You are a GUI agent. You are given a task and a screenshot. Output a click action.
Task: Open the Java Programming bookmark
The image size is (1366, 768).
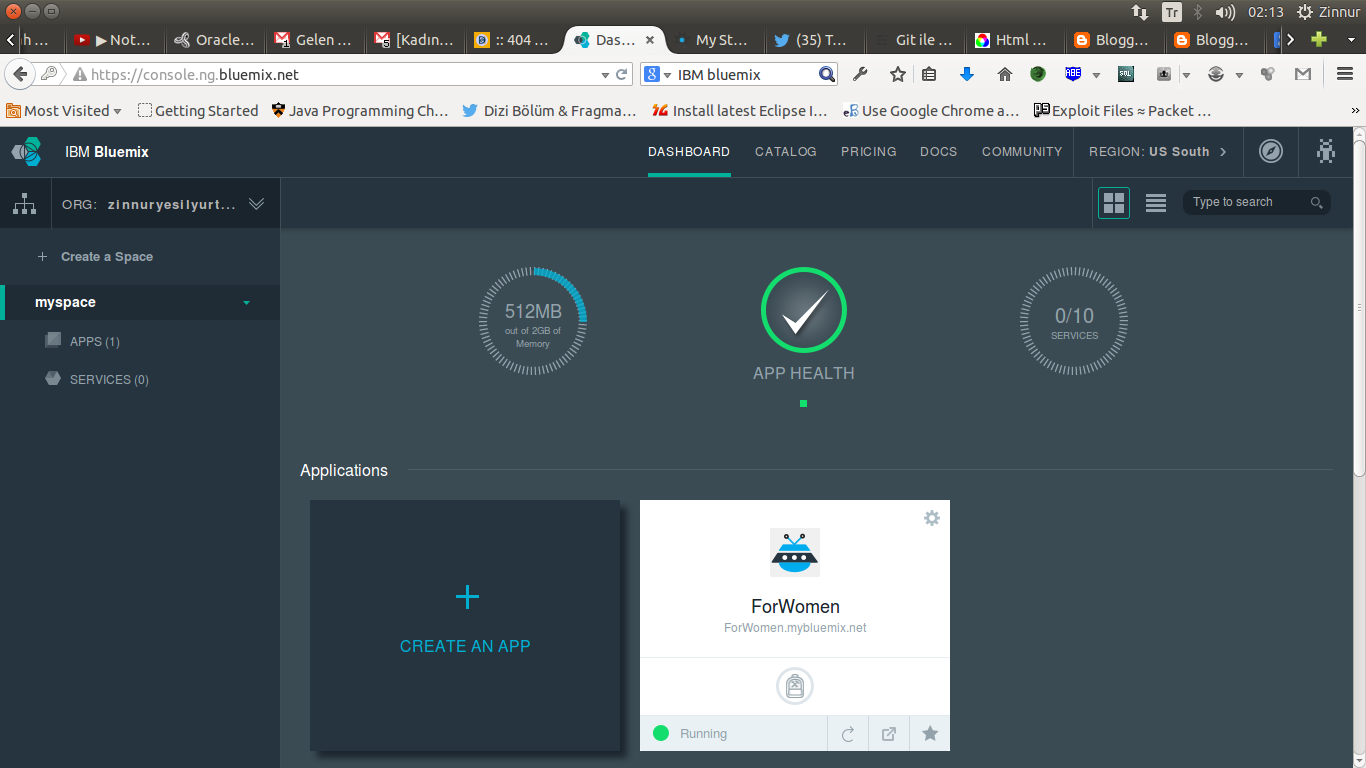pos(359,111)
